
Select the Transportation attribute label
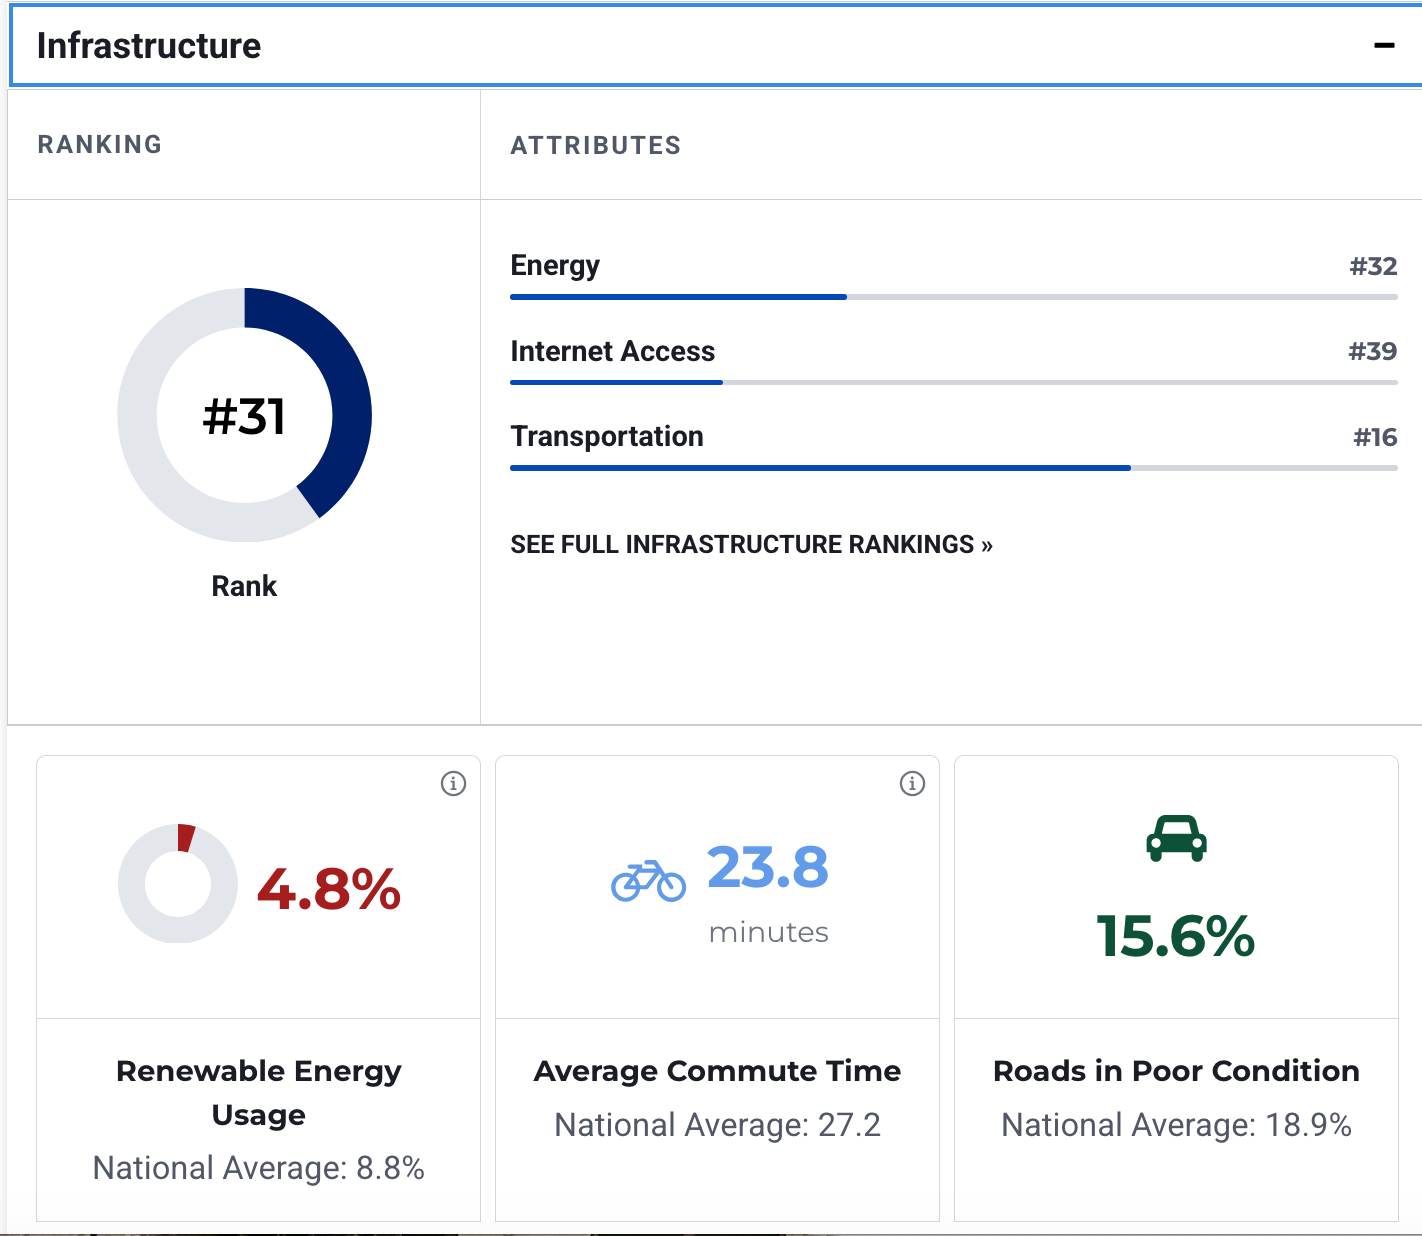(607, 436)
